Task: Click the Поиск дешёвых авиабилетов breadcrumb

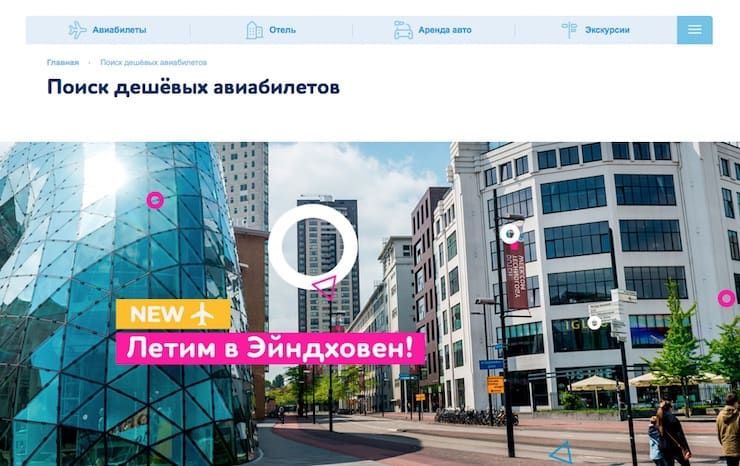Action: coord(153,62)
